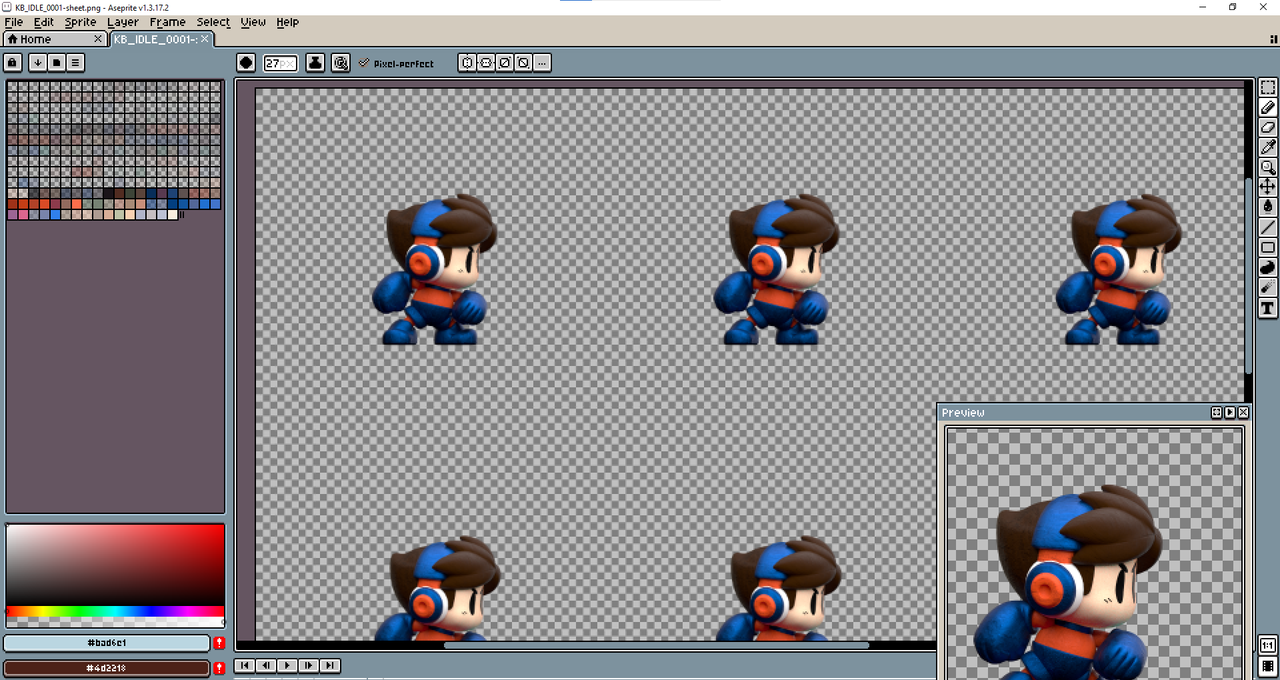
Task: Select the Pencil tool
Action: point(1267,108)
